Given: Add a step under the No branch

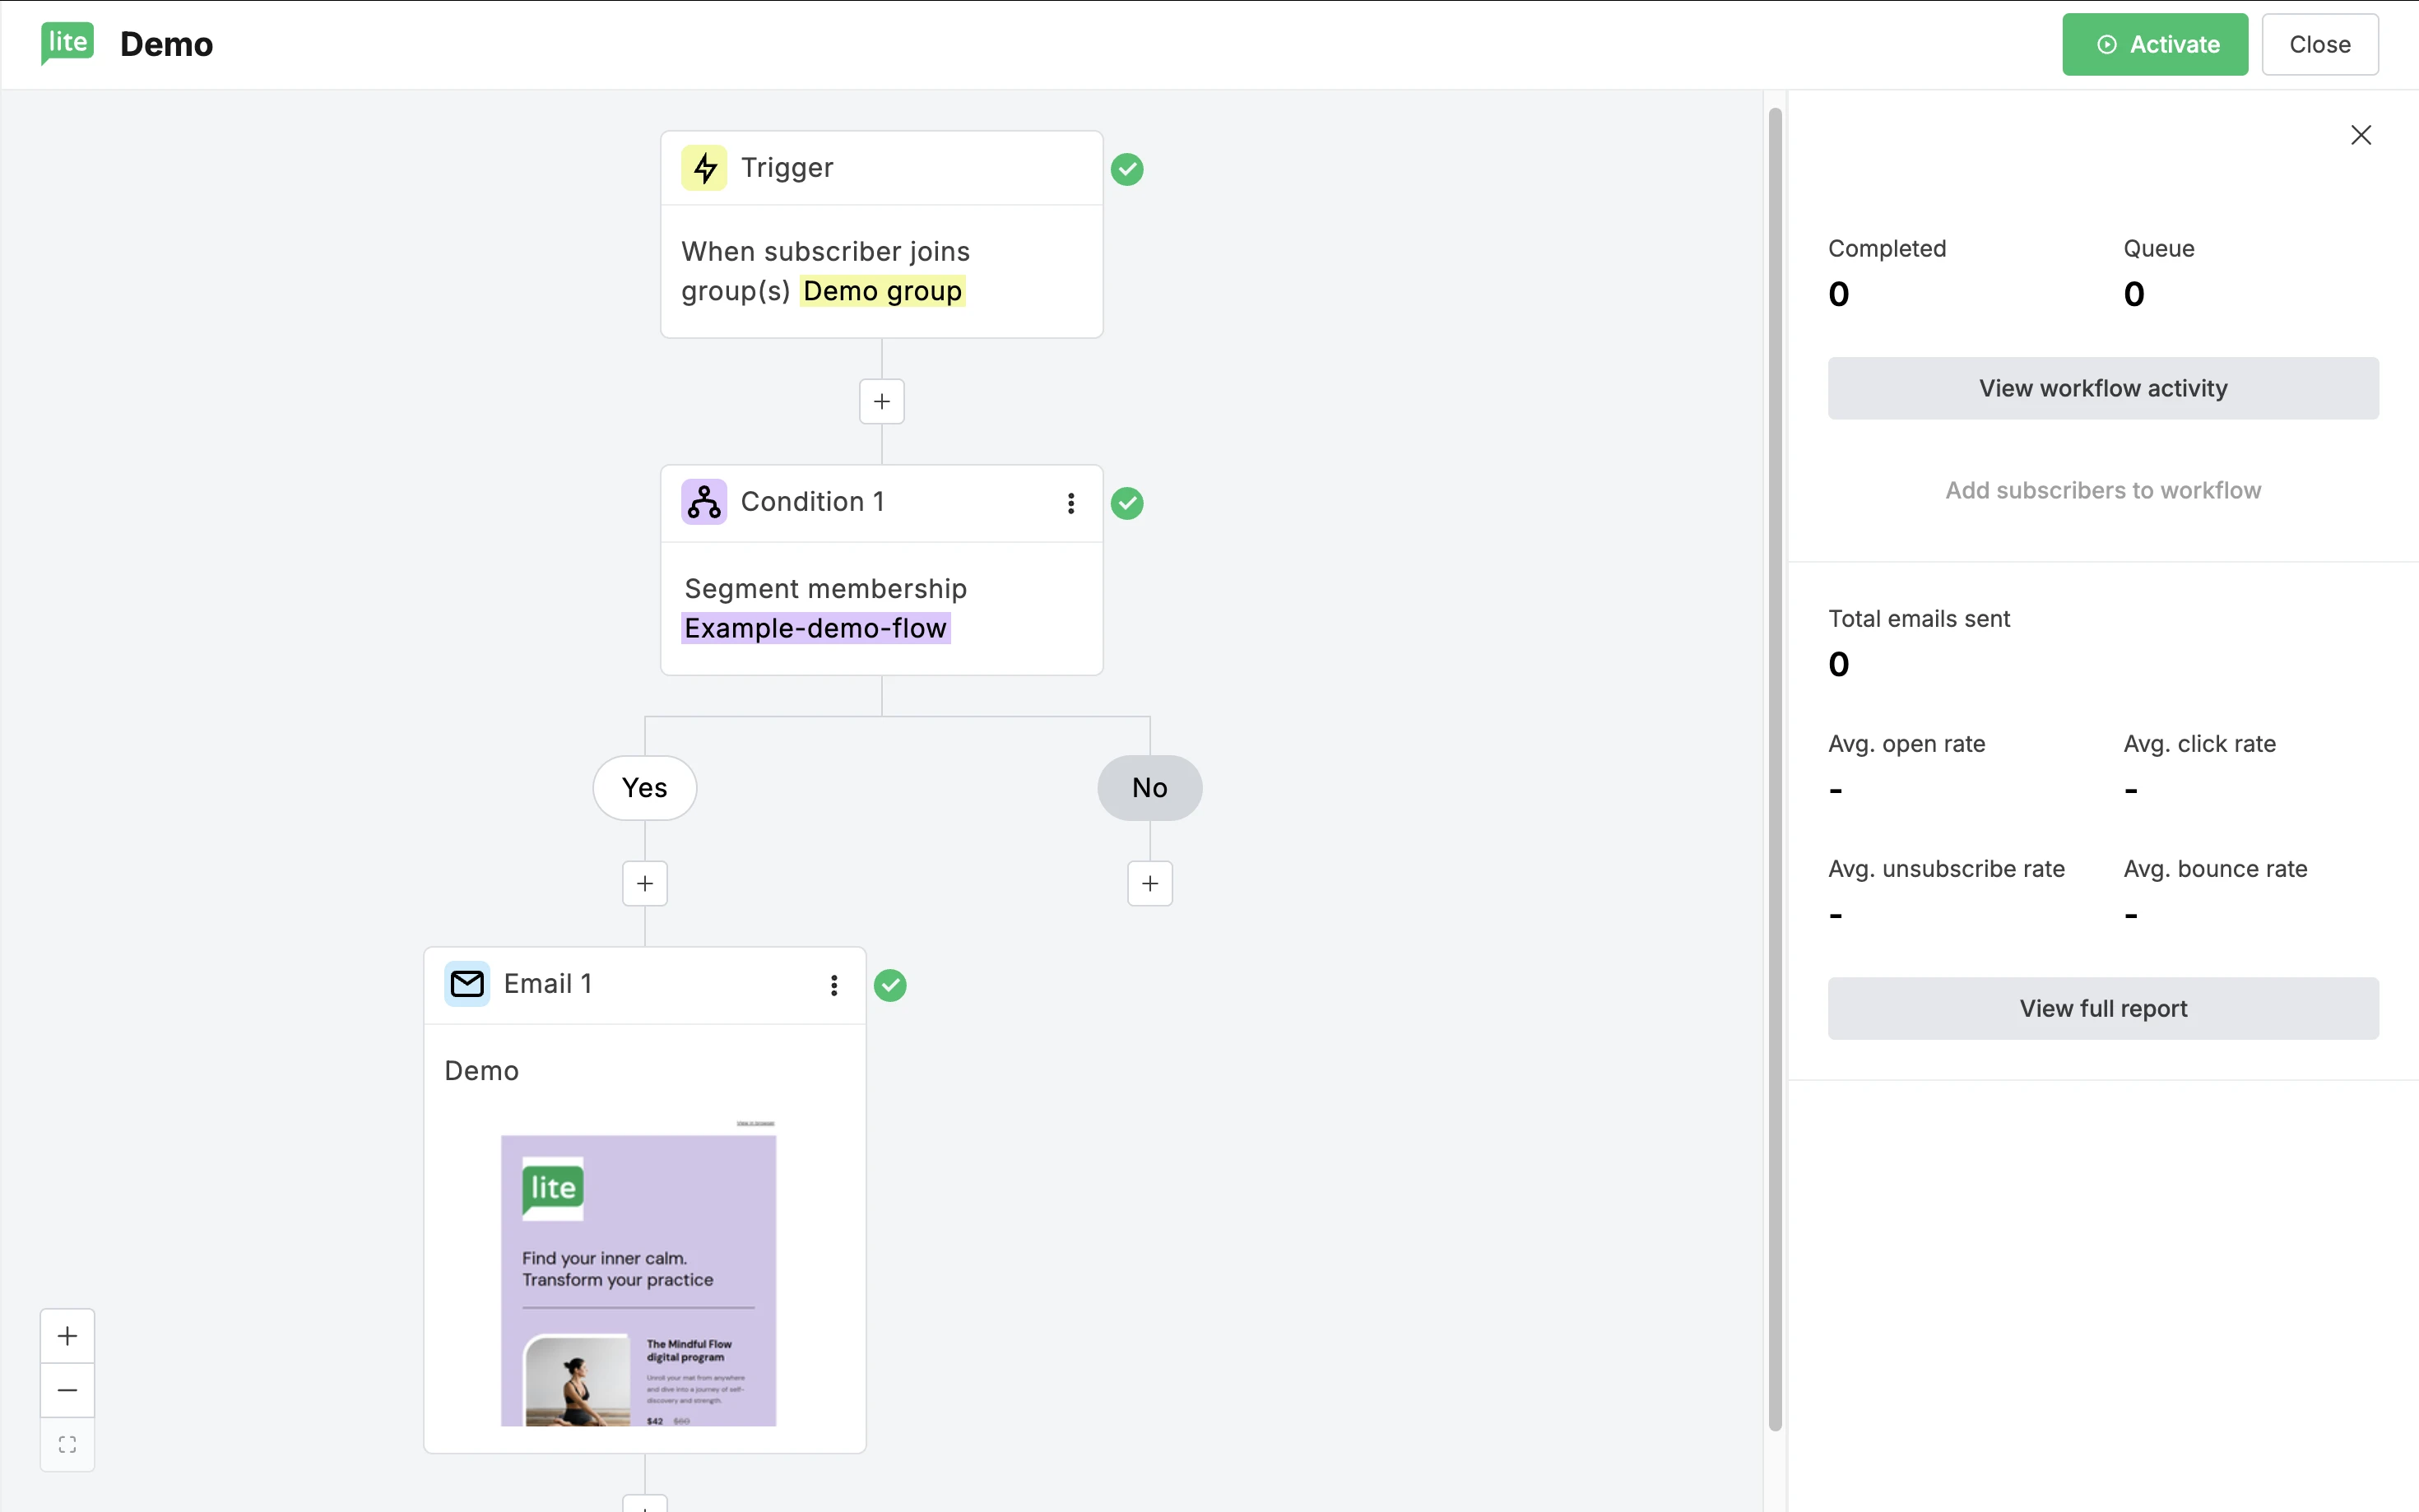Looking at the screenshot, I should coord(1150,883).
